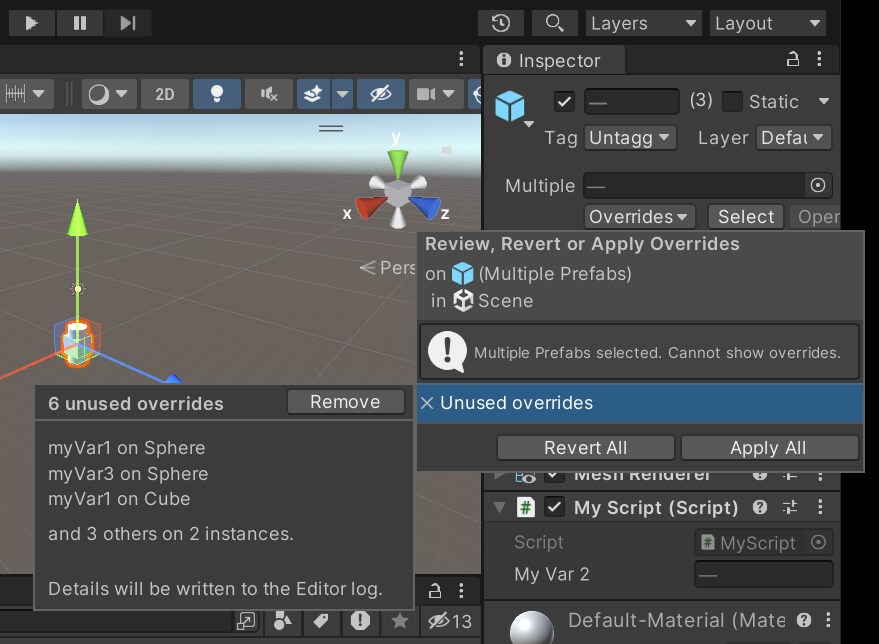Click the Inspector lock icon
The width and height of the screenshot is (879, 644).
point(793,60)
